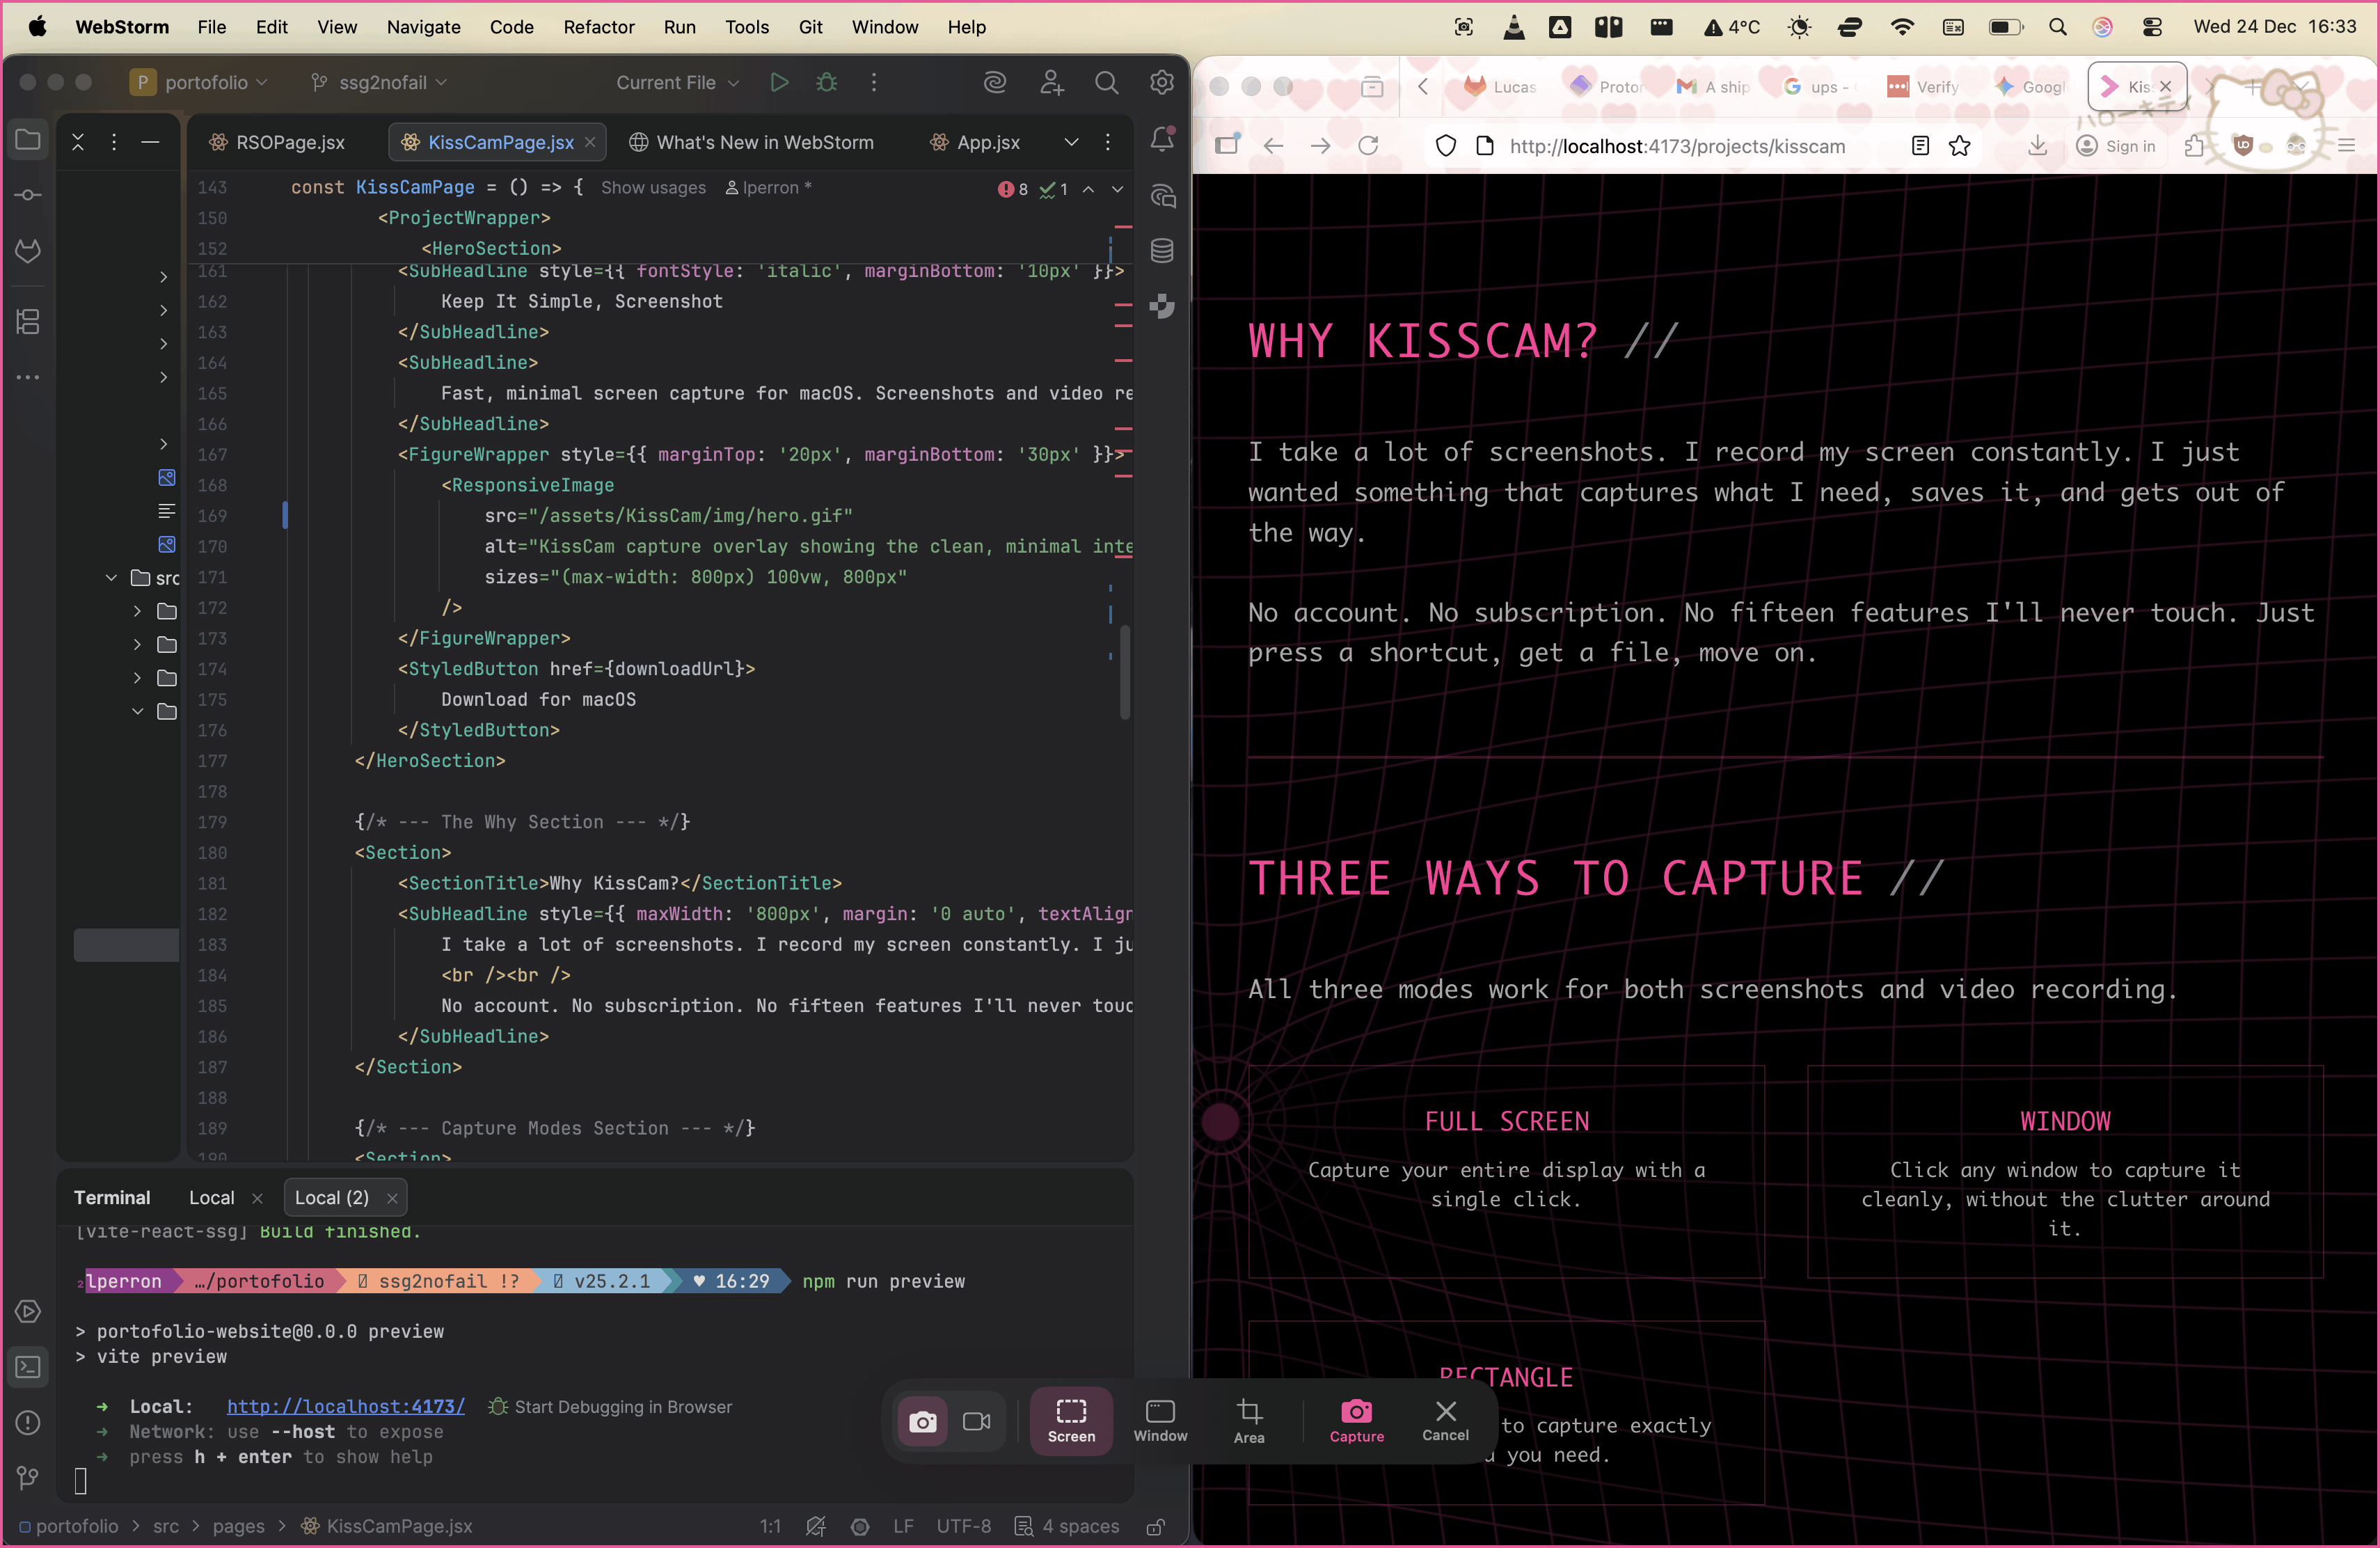Image resolution: width=2380 pixels, height=1548 pixels.
Task: Select the Area capture mode
Action: (1249, 1420)
